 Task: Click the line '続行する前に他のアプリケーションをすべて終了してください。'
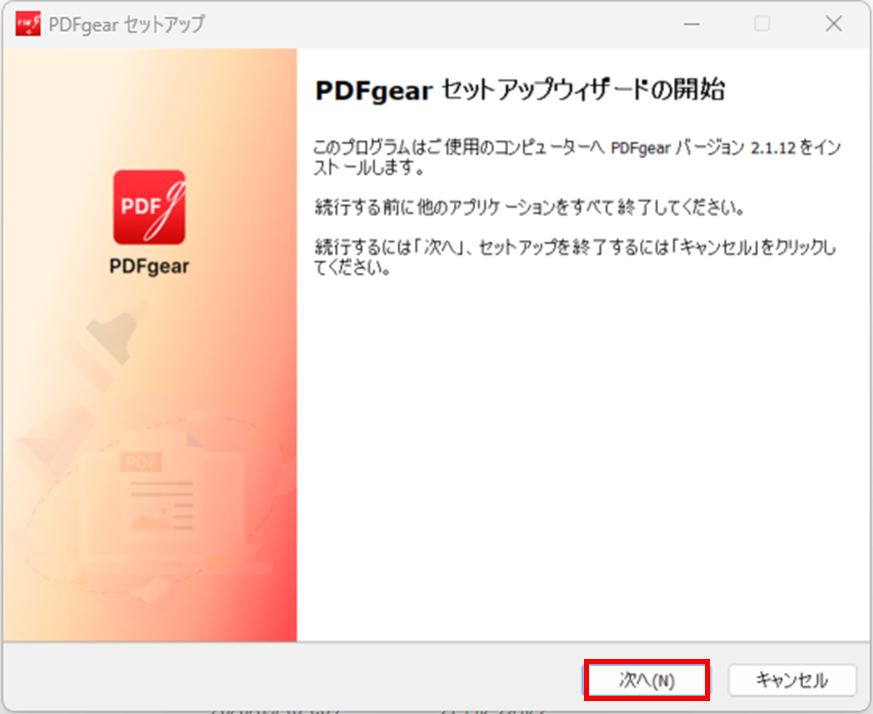point(529,207)
